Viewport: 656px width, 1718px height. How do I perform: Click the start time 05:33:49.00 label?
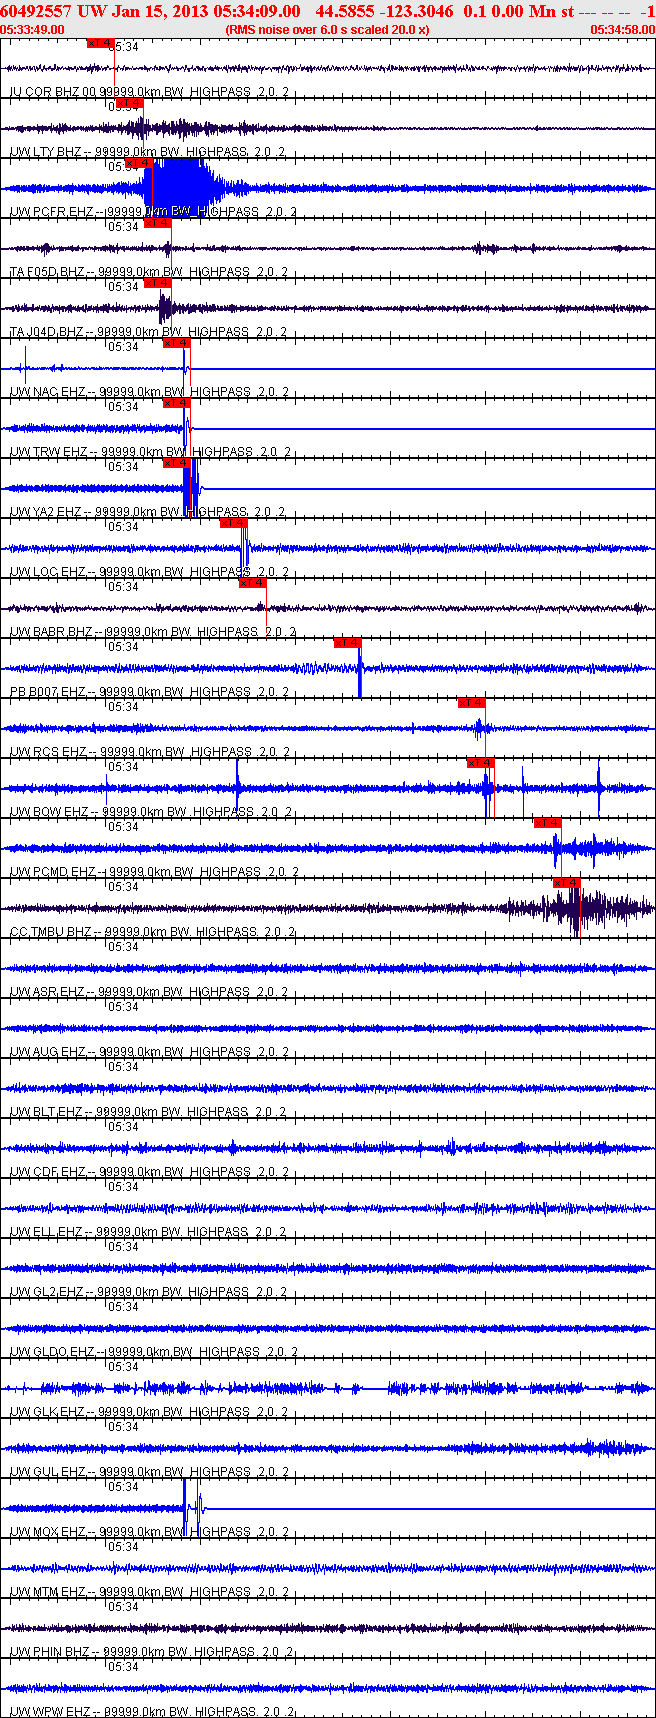click(33, 30)
